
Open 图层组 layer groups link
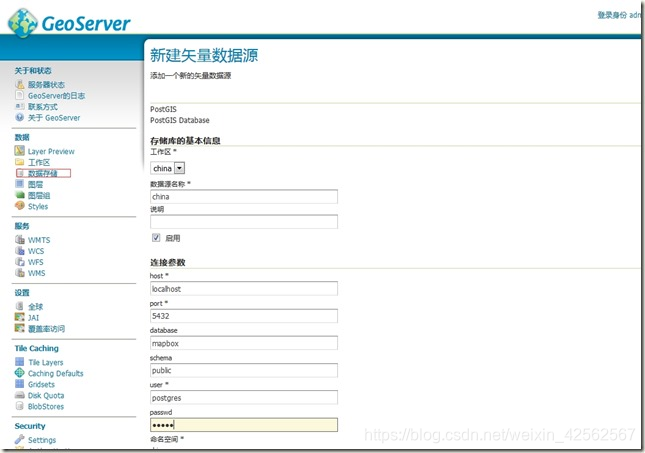tap(39, 195)
